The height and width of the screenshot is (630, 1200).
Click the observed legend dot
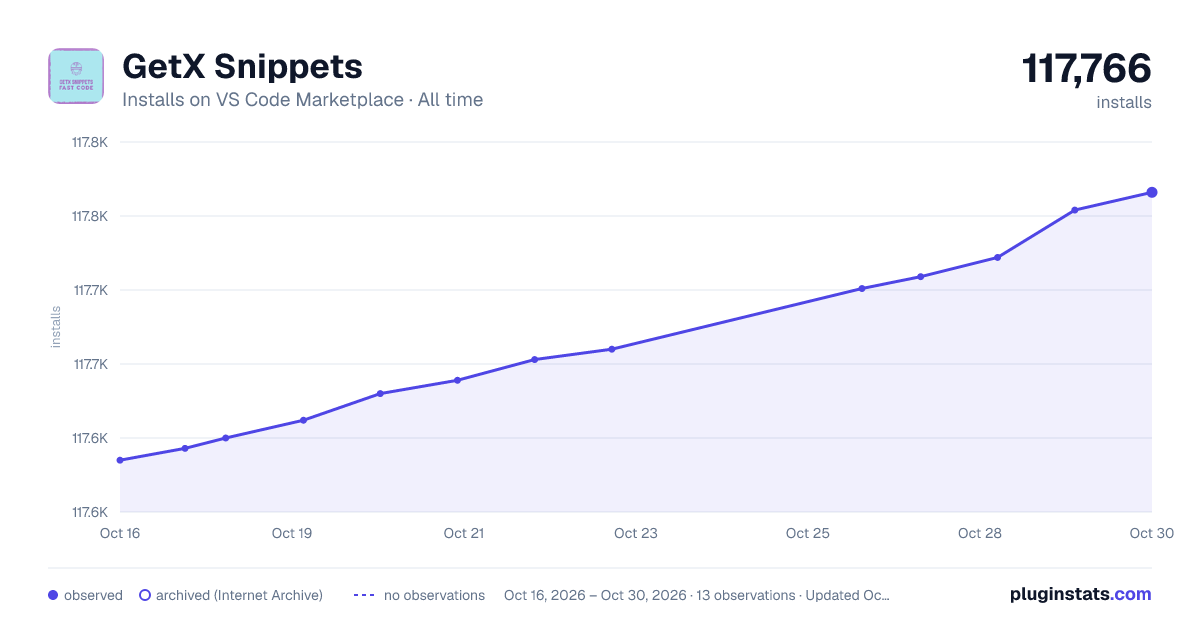pos(53,595)
